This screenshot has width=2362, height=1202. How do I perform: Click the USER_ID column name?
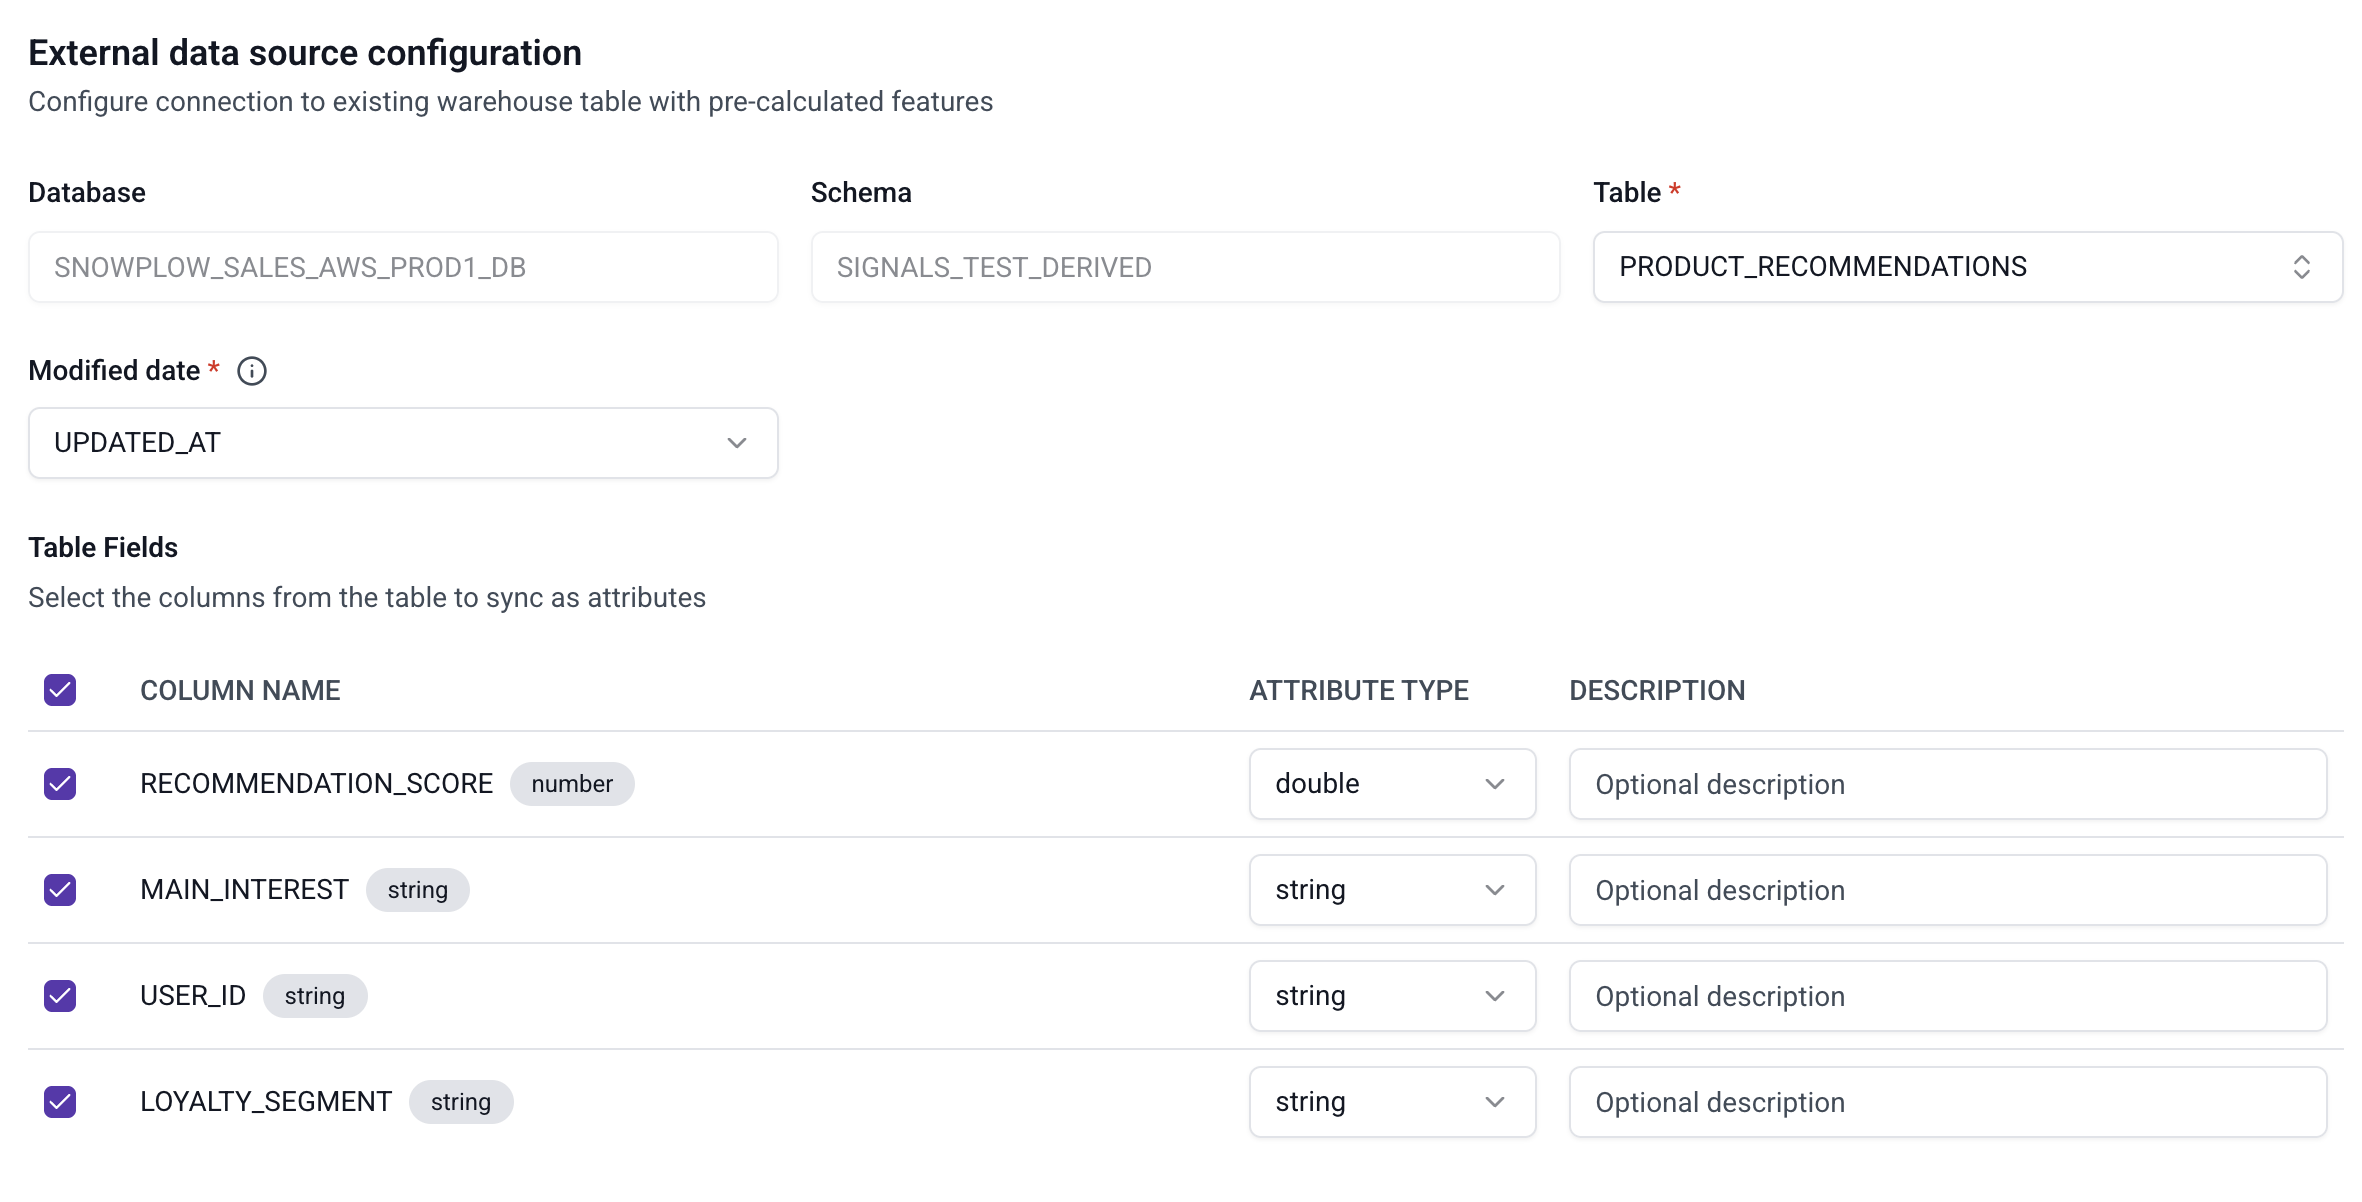193,996
